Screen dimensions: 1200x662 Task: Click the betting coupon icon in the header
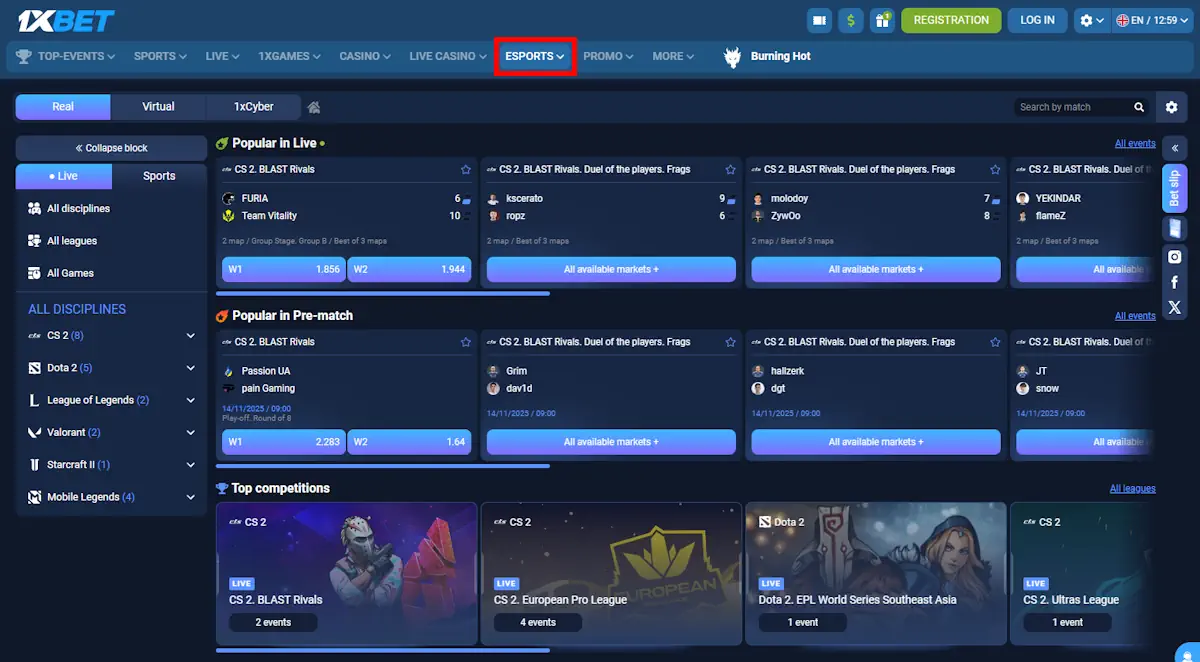pyautogui.click(x=818, y=19)
